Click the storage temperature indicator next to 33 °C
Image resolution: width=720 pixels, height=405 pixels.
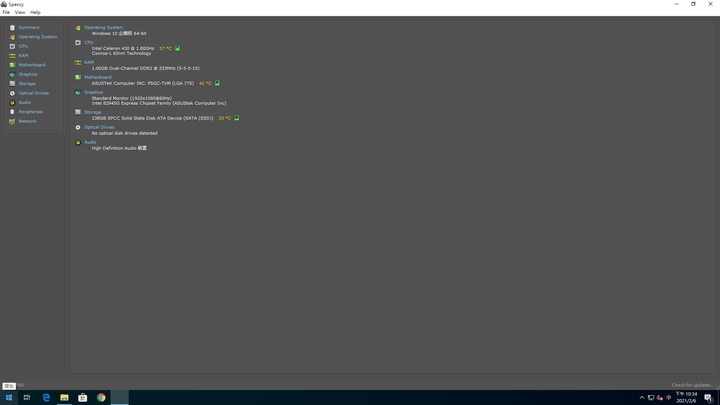coord(237,118)
